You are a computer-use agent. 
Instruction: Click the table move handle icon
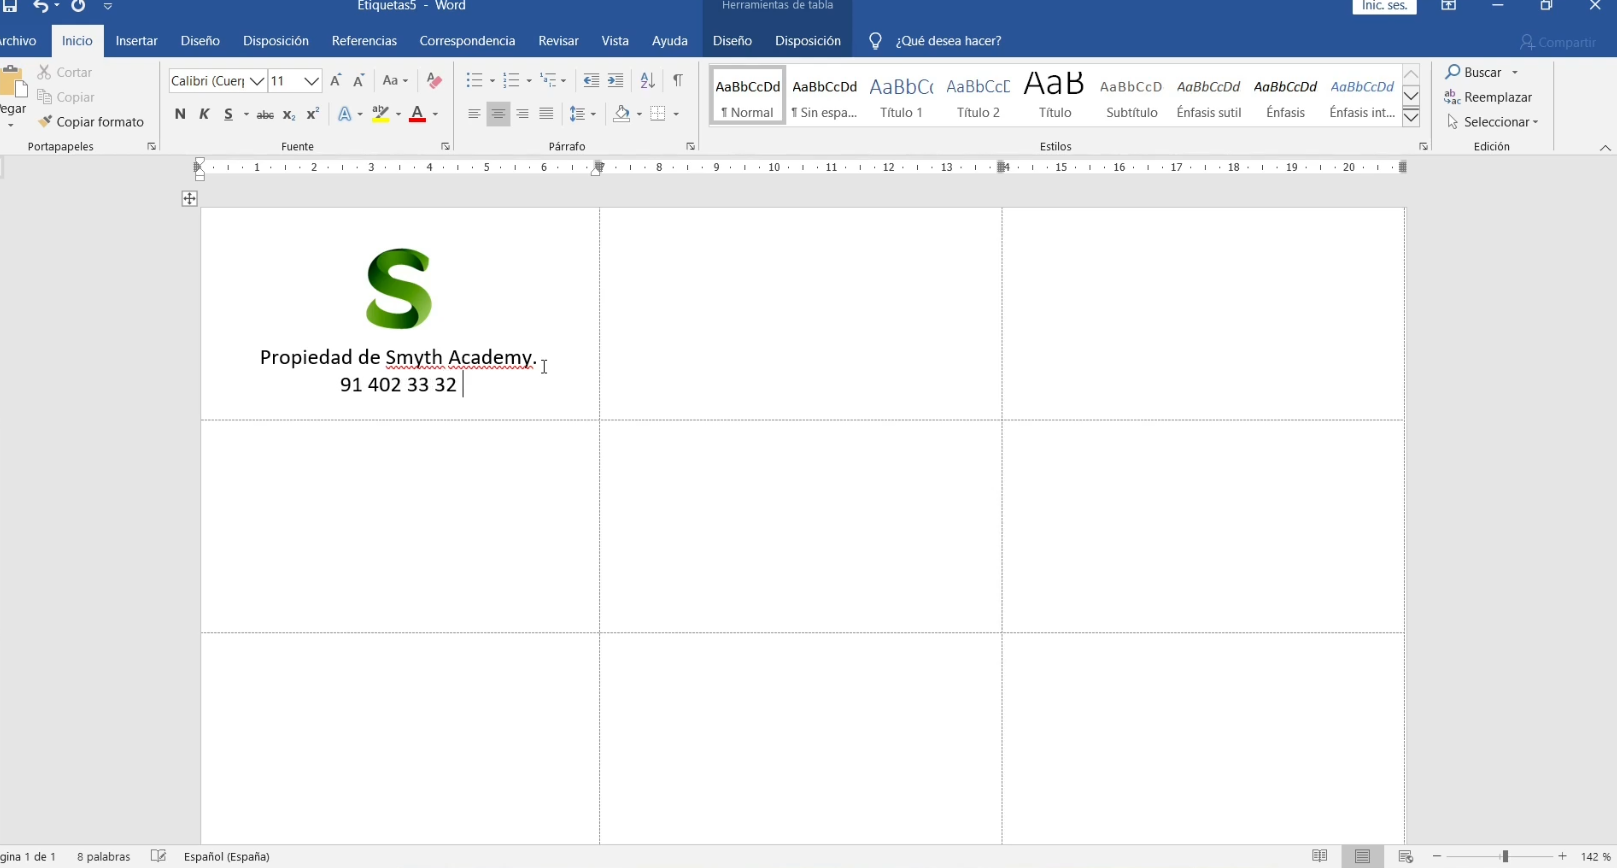coord(190,199)
